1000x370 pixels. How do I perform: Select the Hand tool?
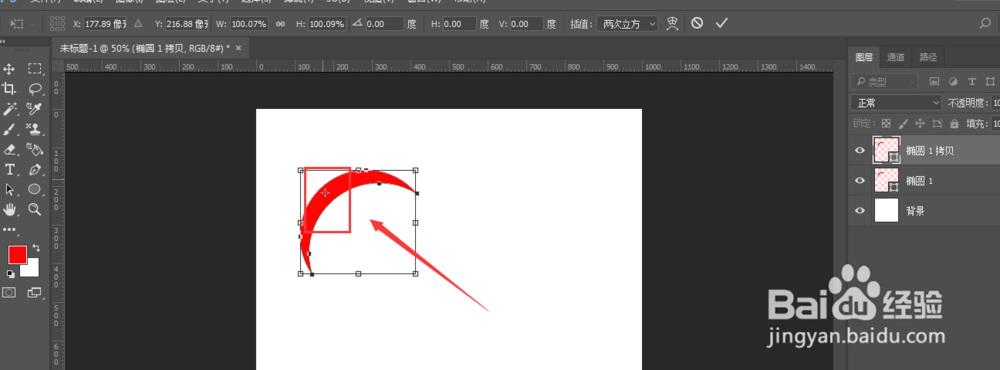tap(10, 209)
